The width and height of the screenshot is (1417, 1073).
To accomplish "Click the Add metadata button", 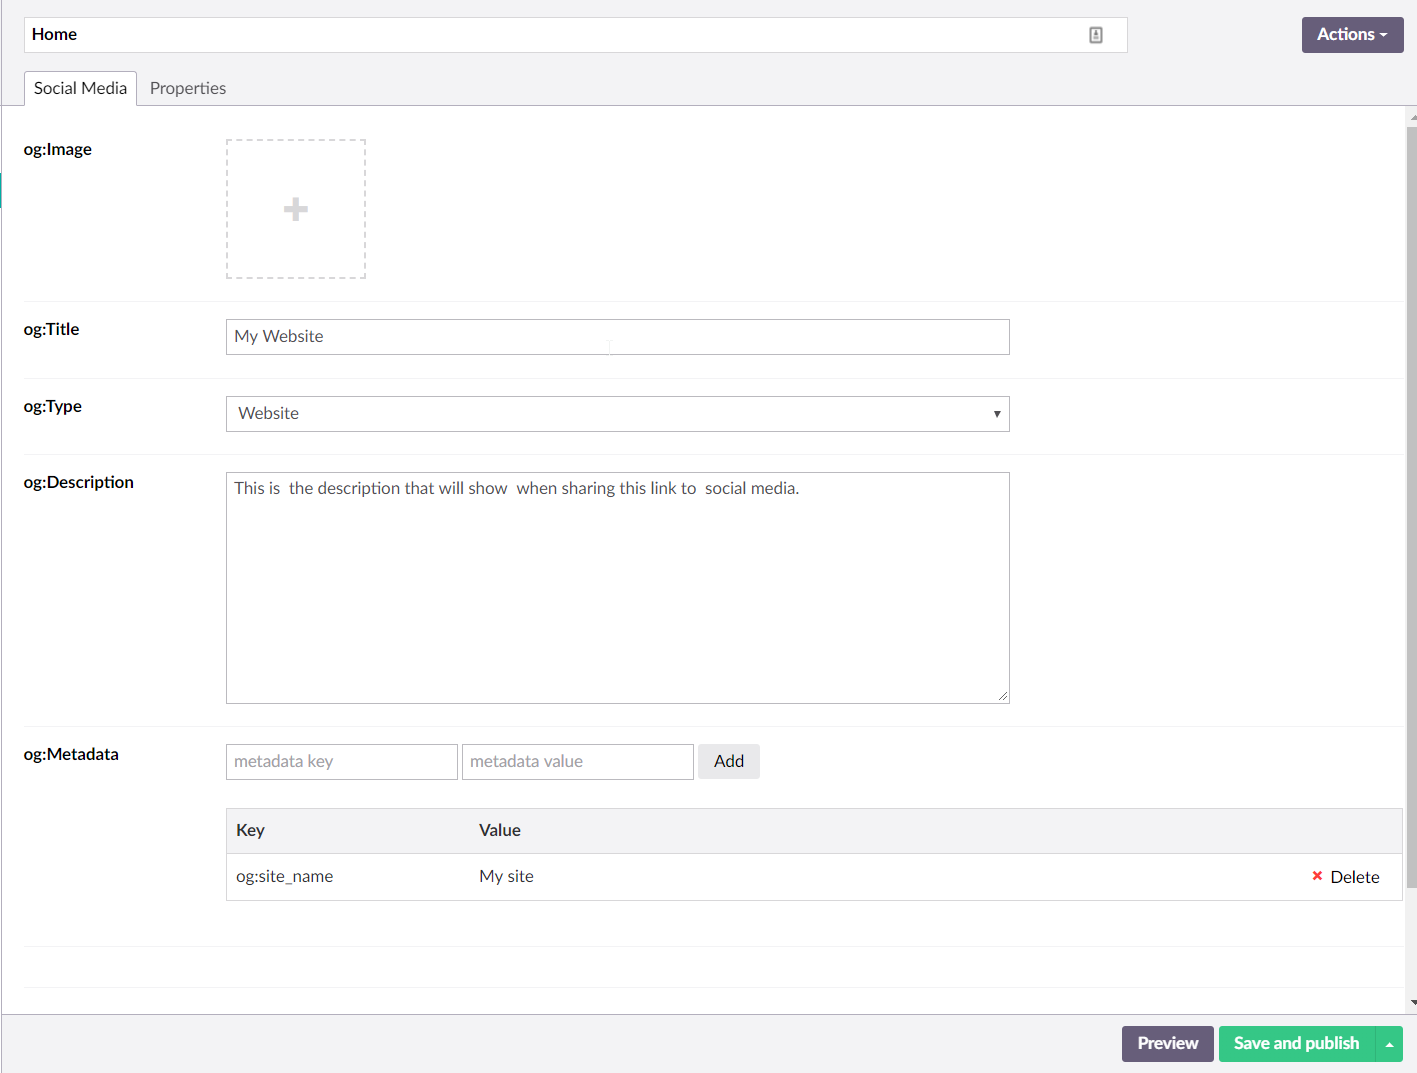I will click(x=729, y=762).
